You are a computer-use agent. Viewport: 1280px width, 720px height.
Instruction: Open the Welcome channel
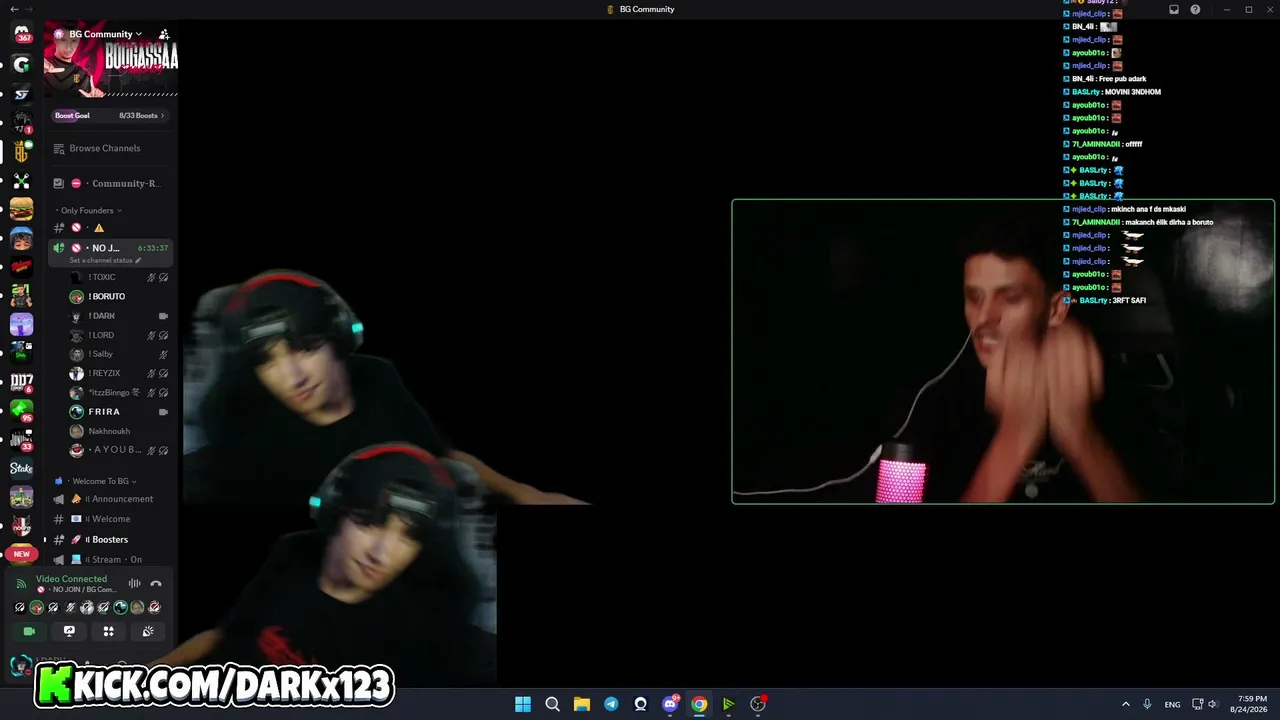[x=110, y=519]
